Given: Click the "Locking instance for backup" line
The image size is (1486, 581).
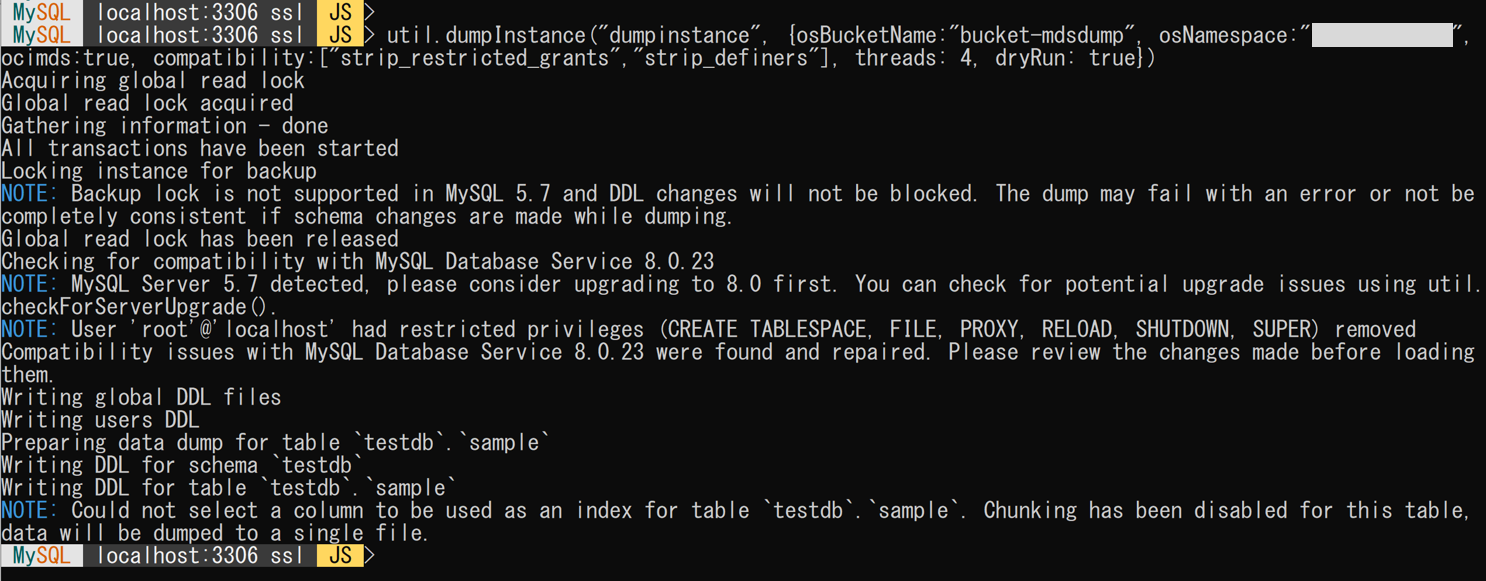Looking at the screenshot, I should coord(158,171).
